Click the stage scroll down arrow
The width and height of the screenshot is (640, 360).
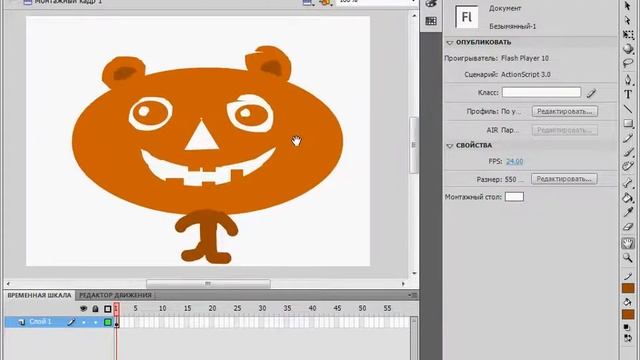point(414,273)
